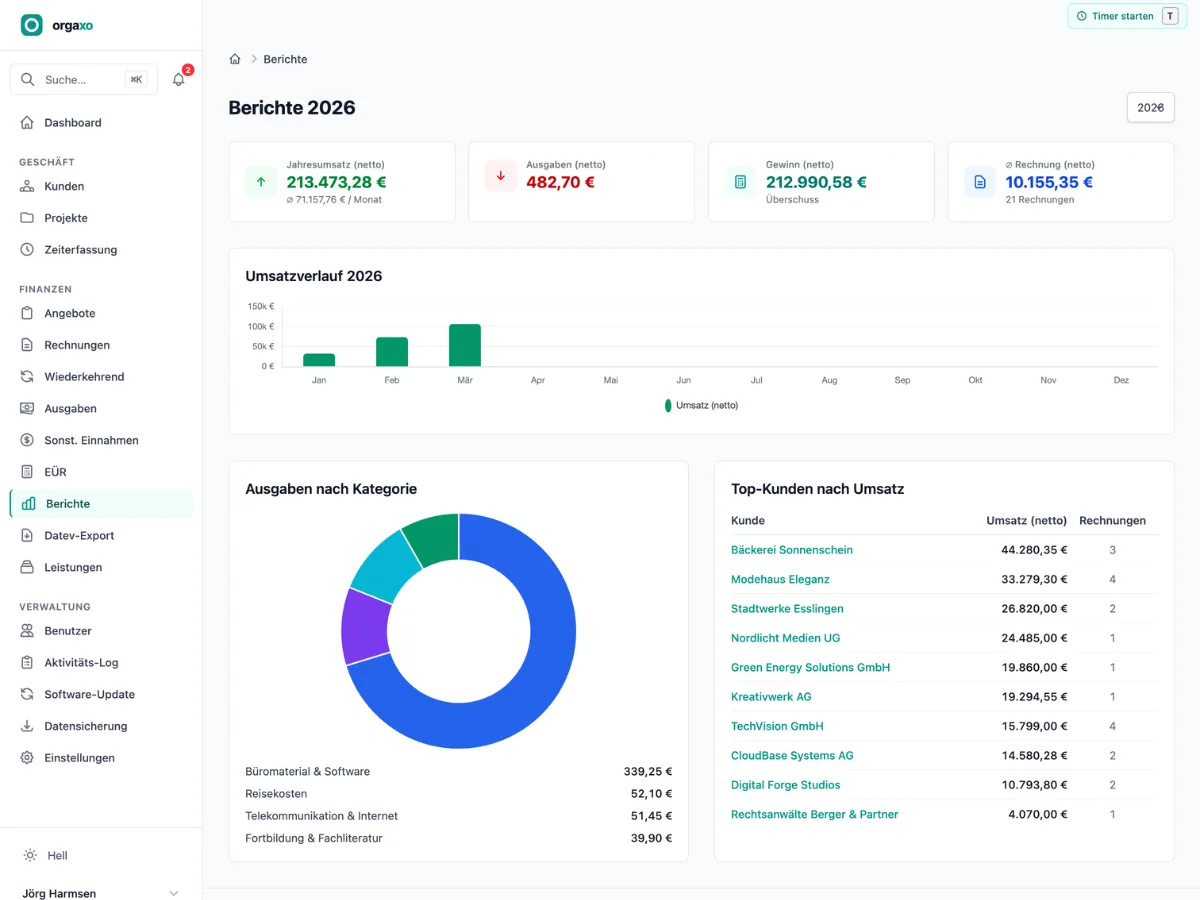This screenshot has width=1200, height=900.
Task: Click the Gewinn calculator icon
Action: point(740,181)
